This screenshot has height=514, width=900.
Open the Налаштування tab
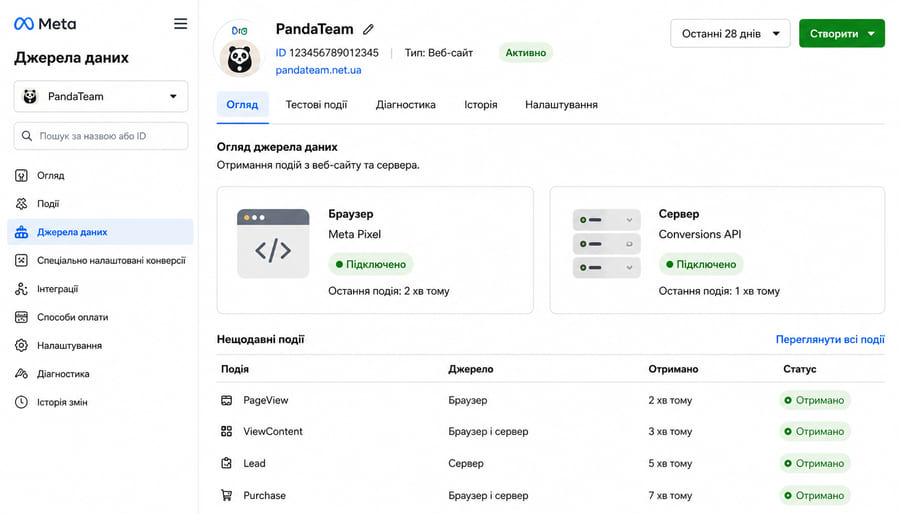[561, 105]
